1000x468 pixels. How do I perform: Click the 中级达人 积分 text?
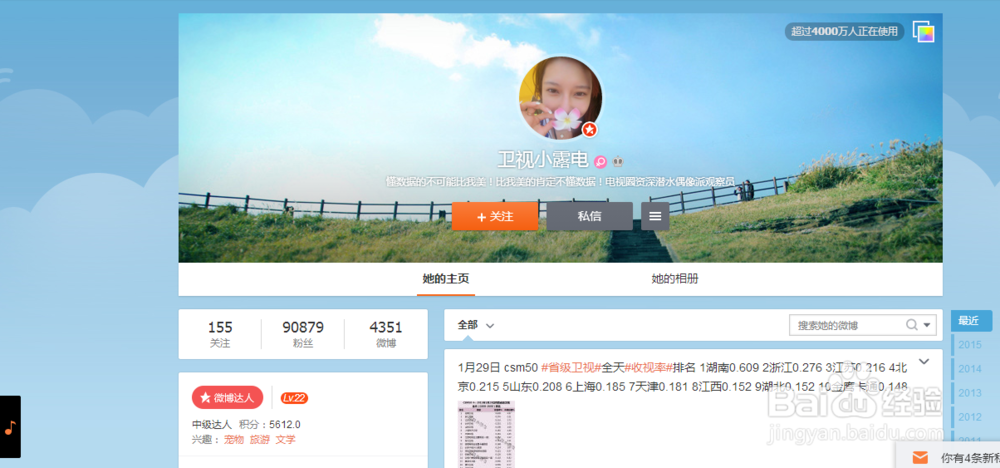tap(246, 424)
